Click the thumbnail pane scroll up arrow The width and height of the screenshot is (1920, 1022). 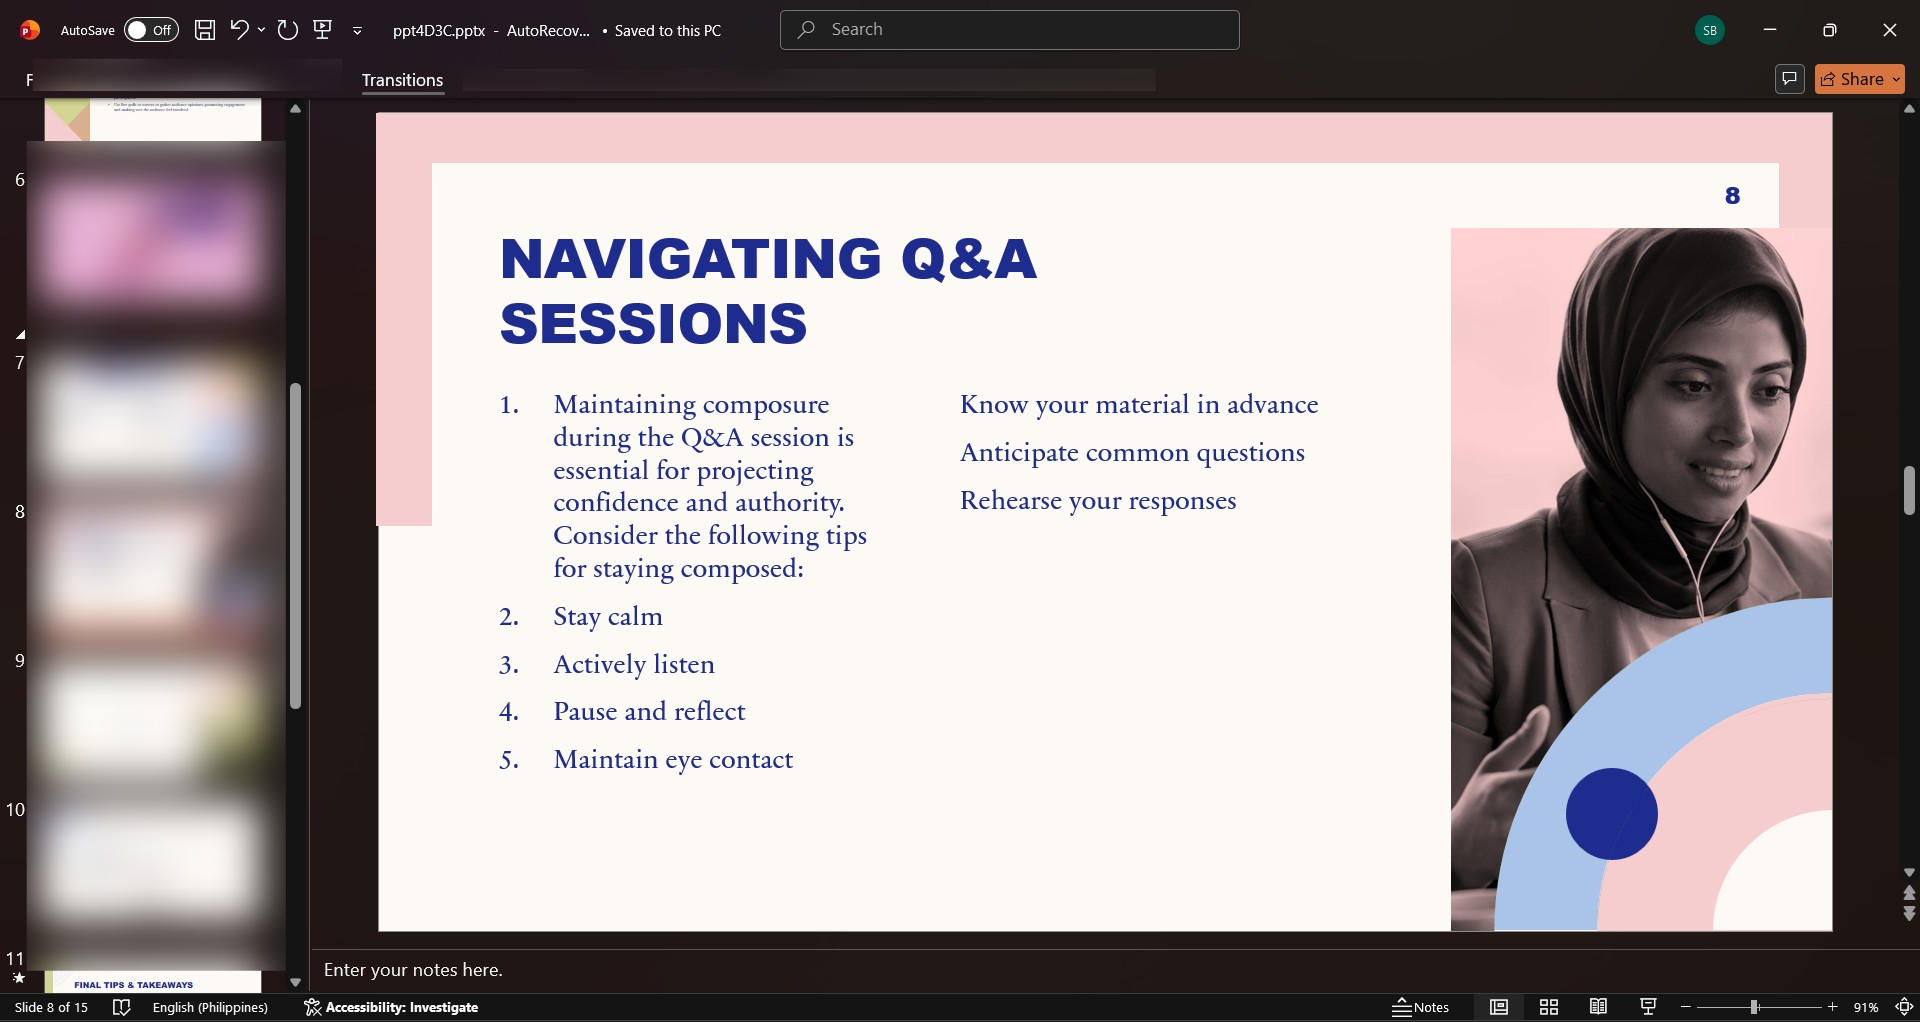[295, 108]
